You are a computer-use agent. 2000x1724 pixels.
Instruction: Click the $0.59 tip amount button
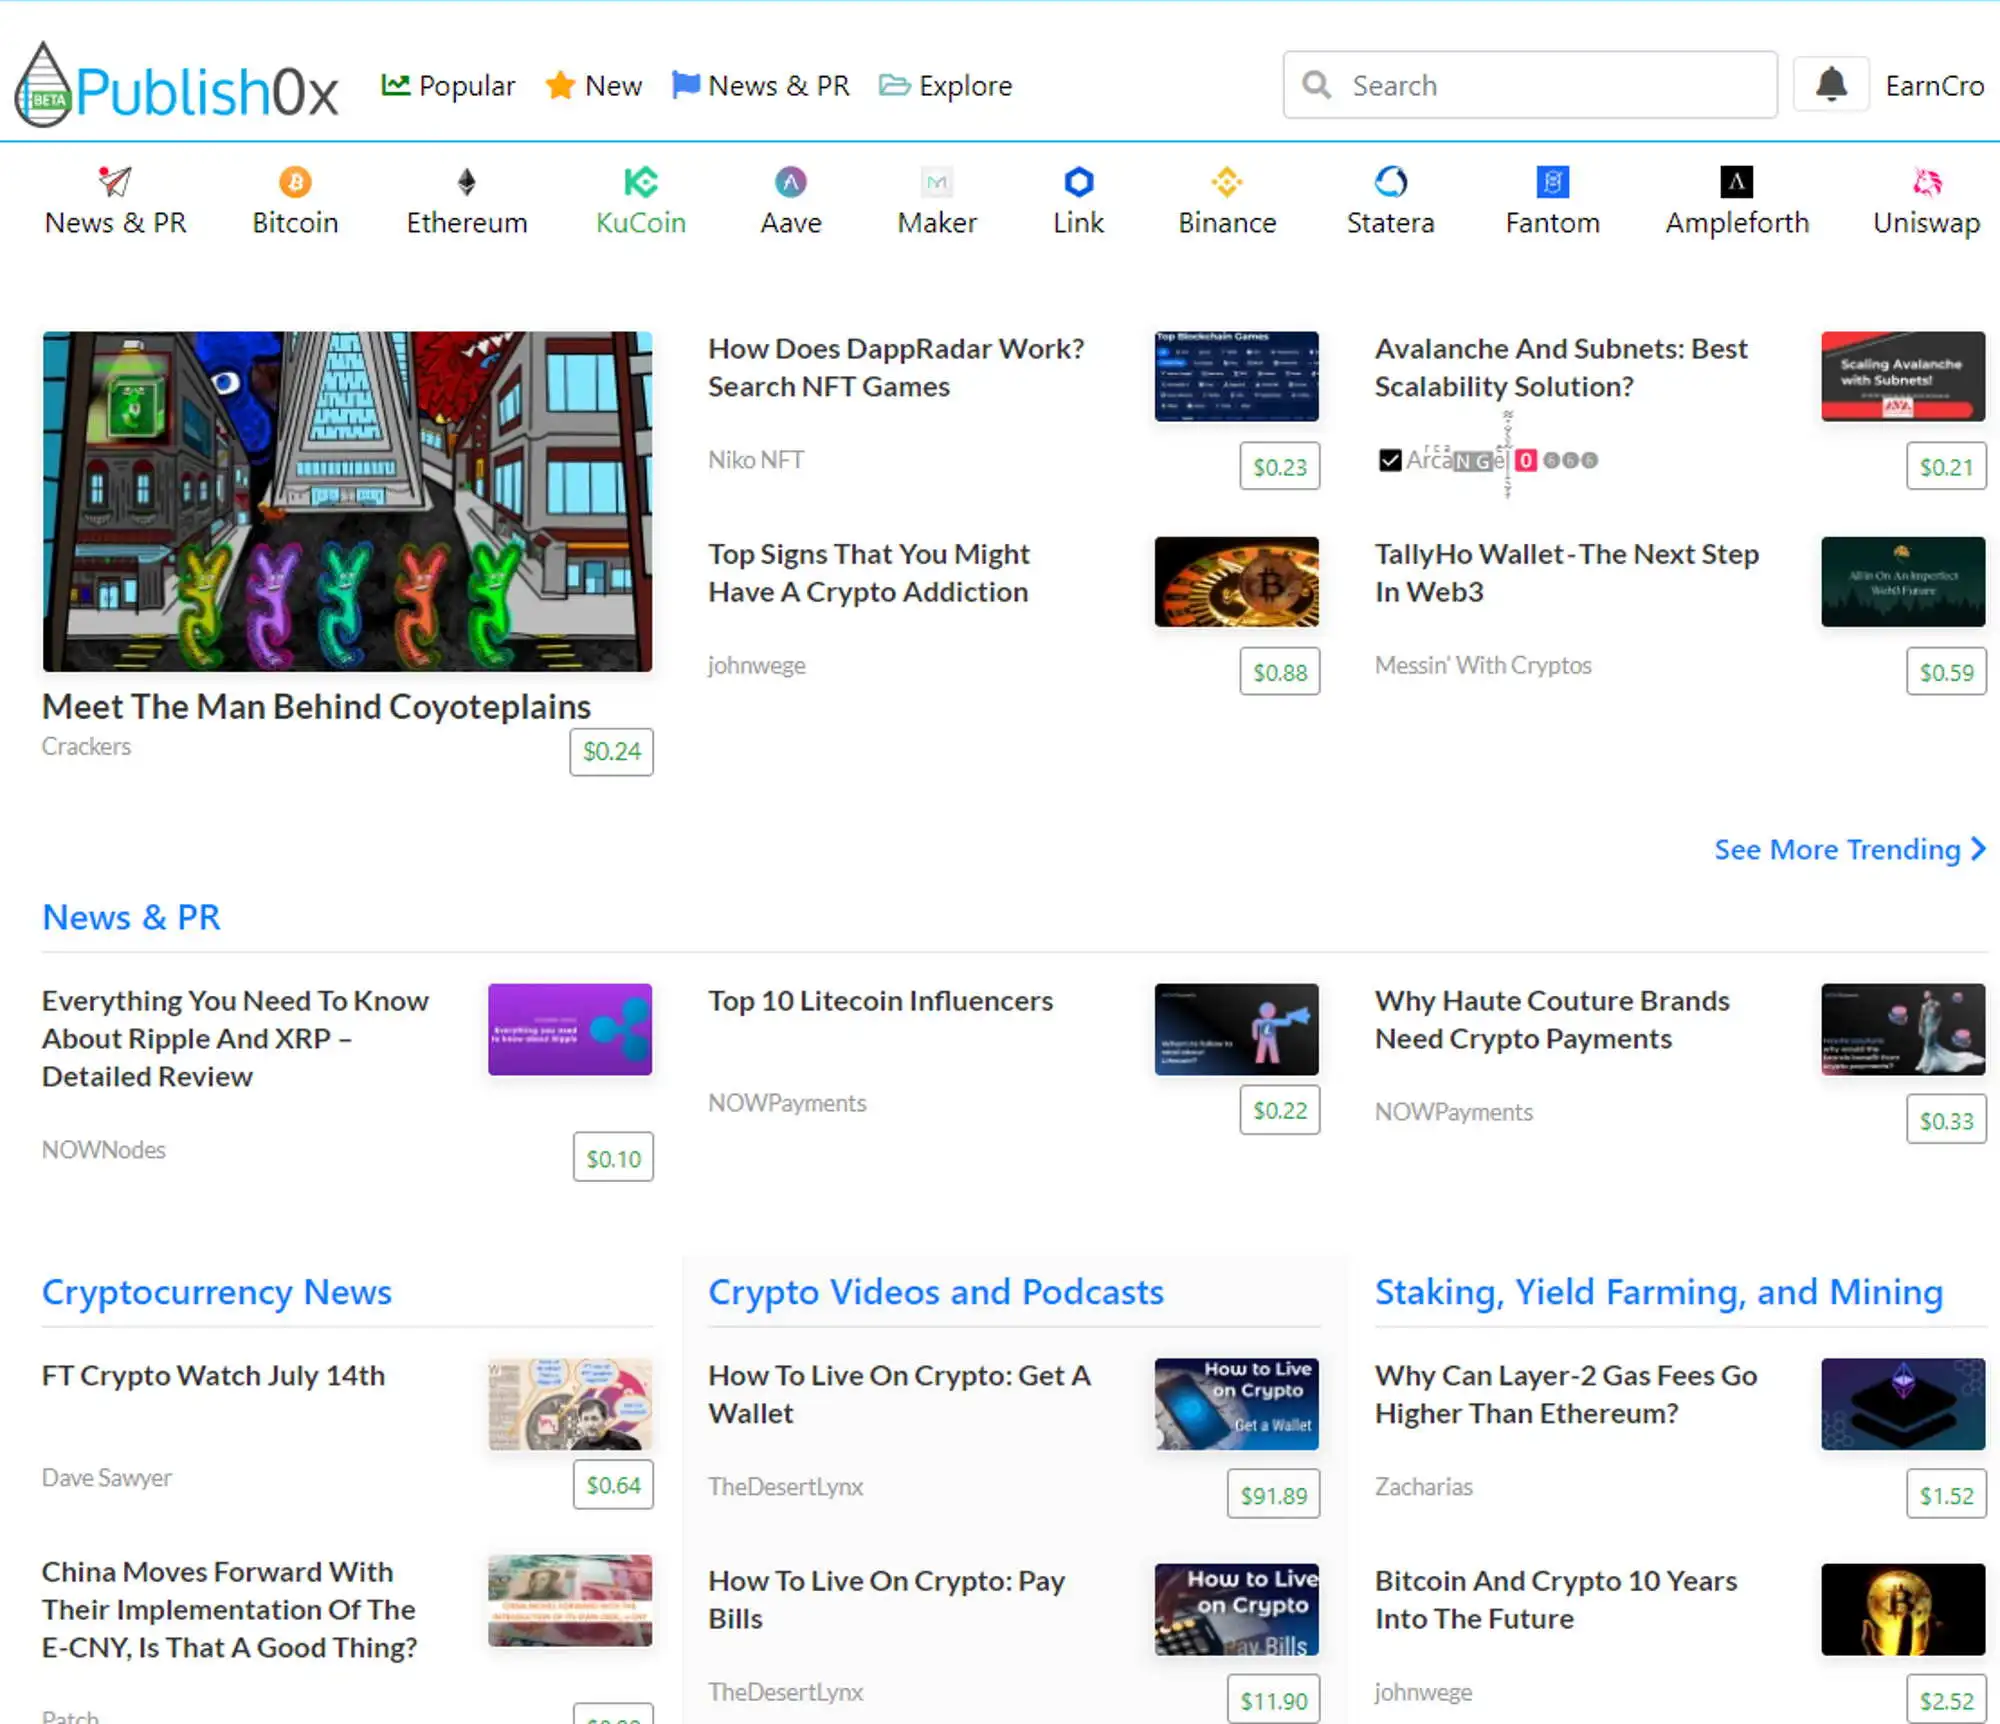(x=1946, y=671)
